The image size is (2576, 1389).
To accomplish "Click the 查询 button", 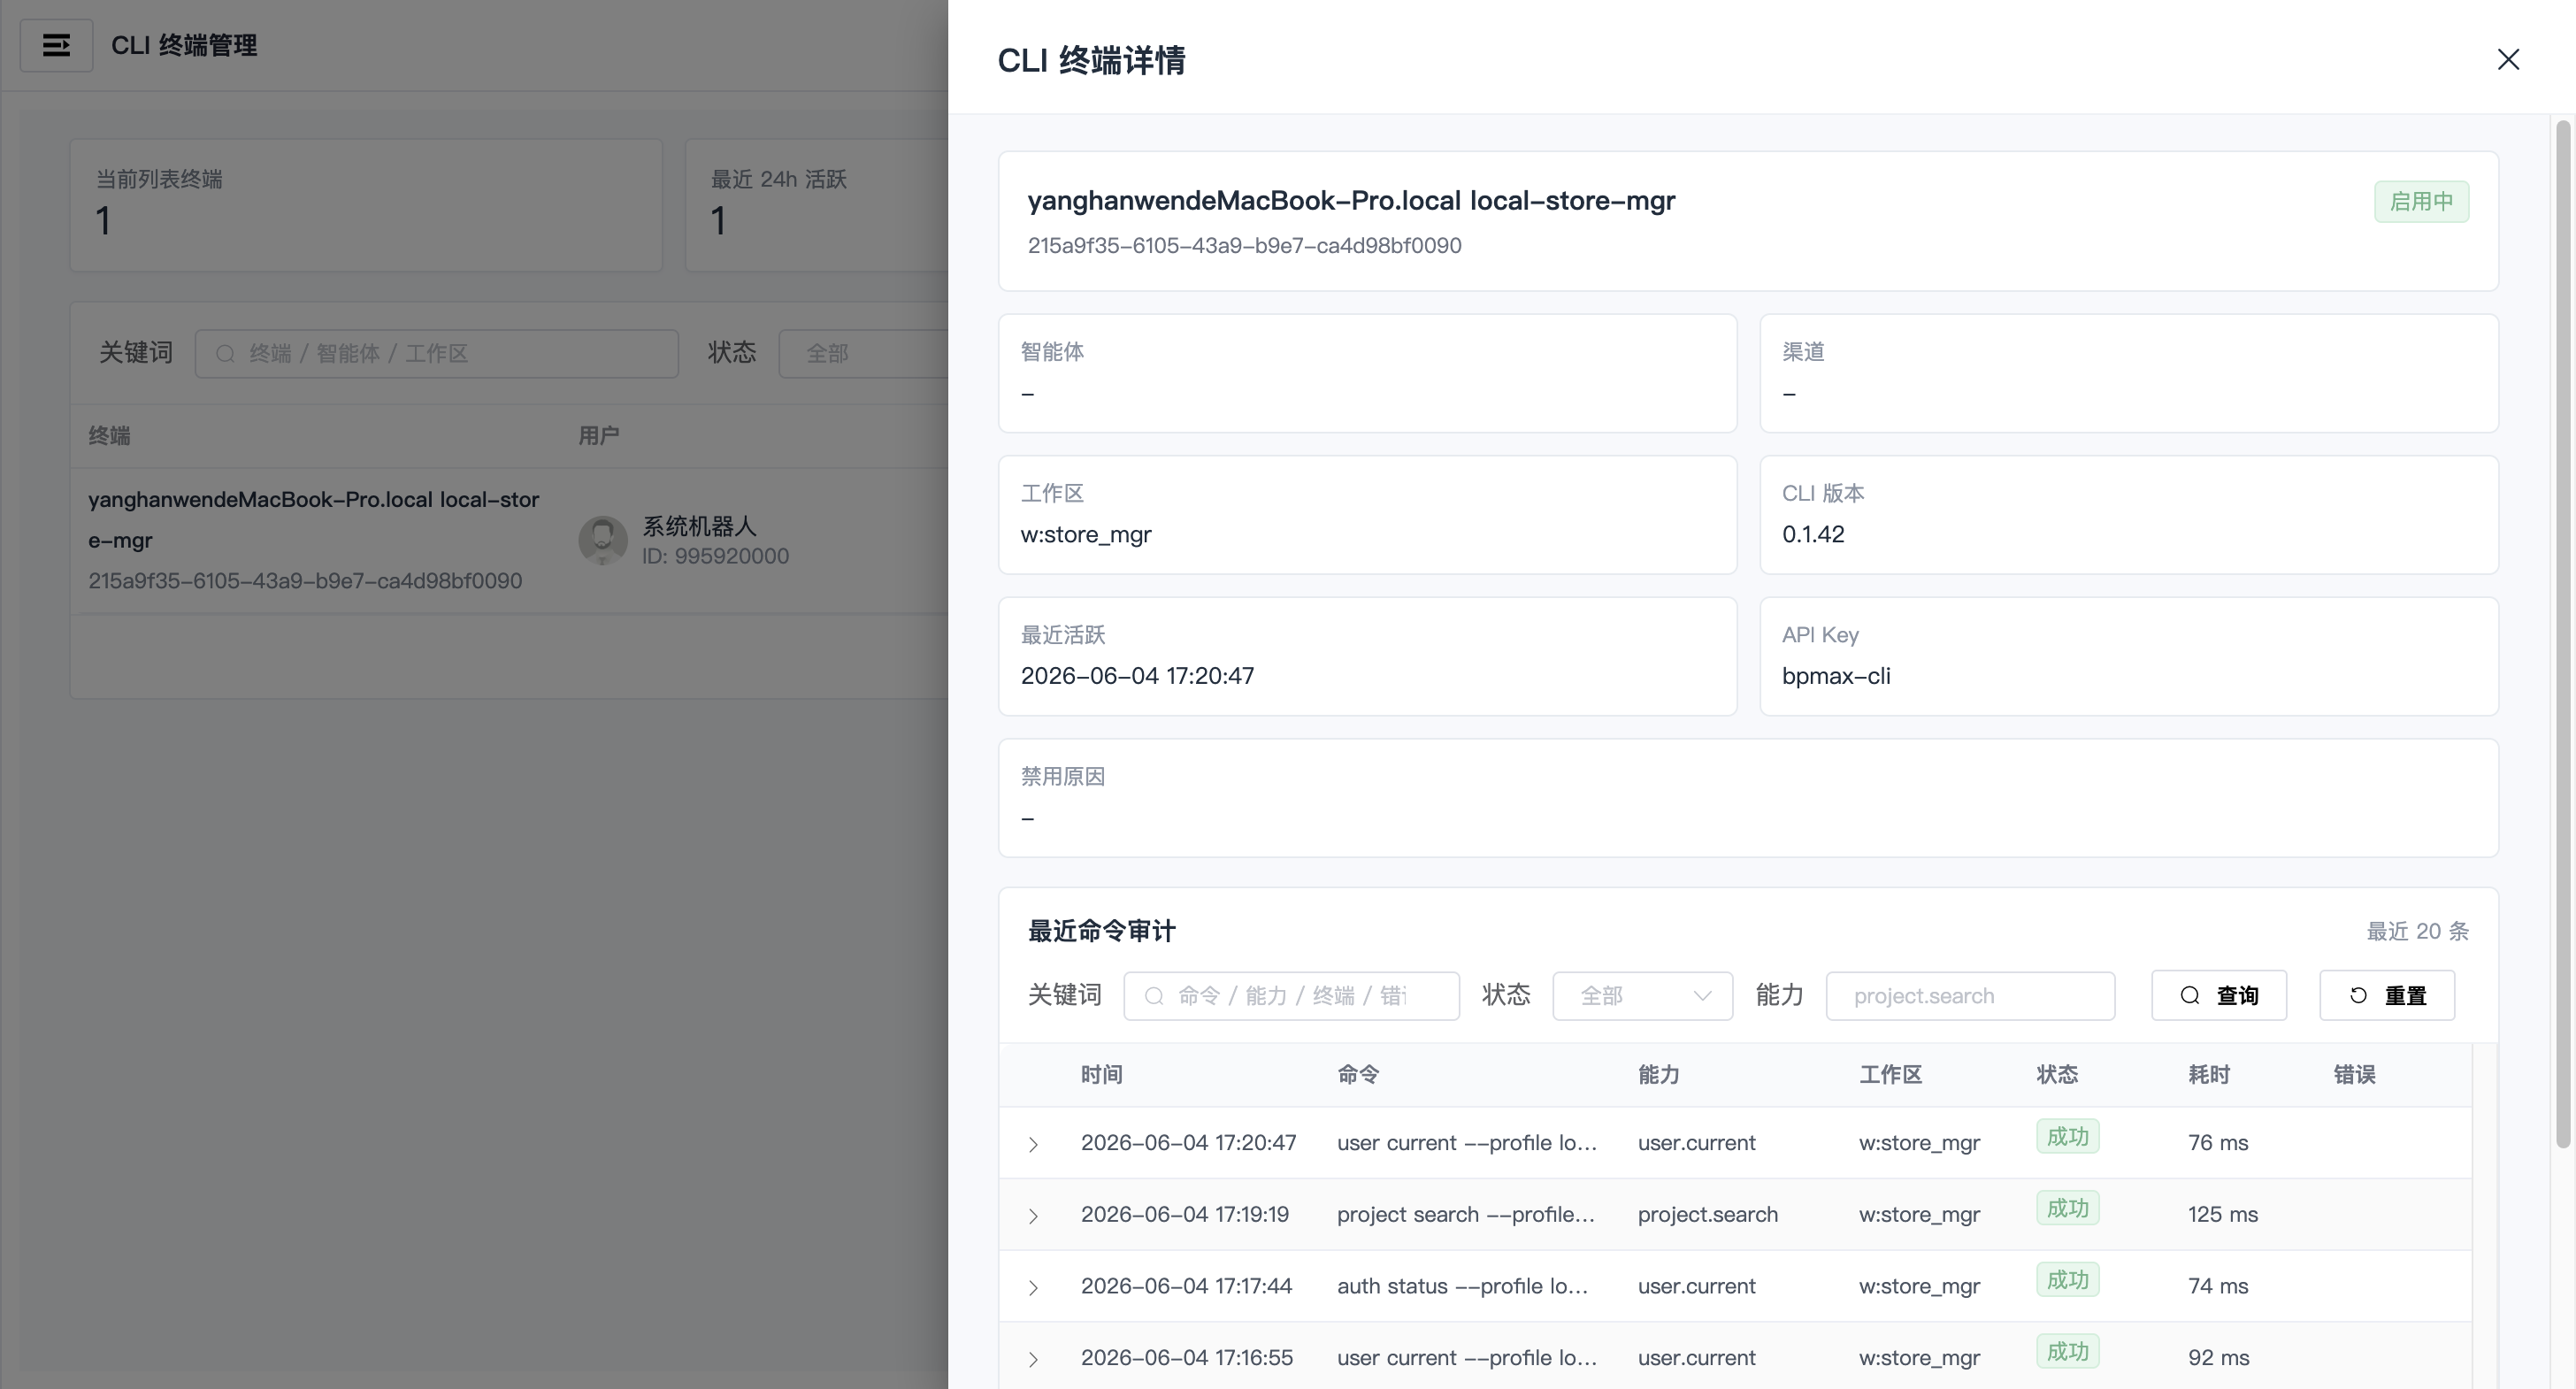I will (x=2218, y=996).
